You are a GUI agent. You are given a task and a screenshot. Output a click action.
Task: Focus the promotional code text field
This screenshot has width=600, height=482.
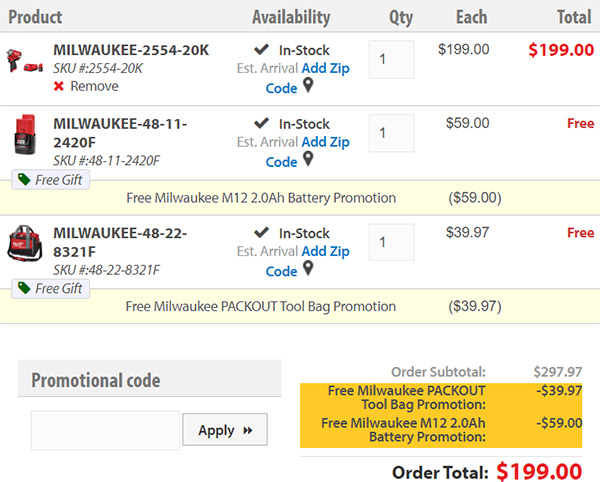[105, 430]
